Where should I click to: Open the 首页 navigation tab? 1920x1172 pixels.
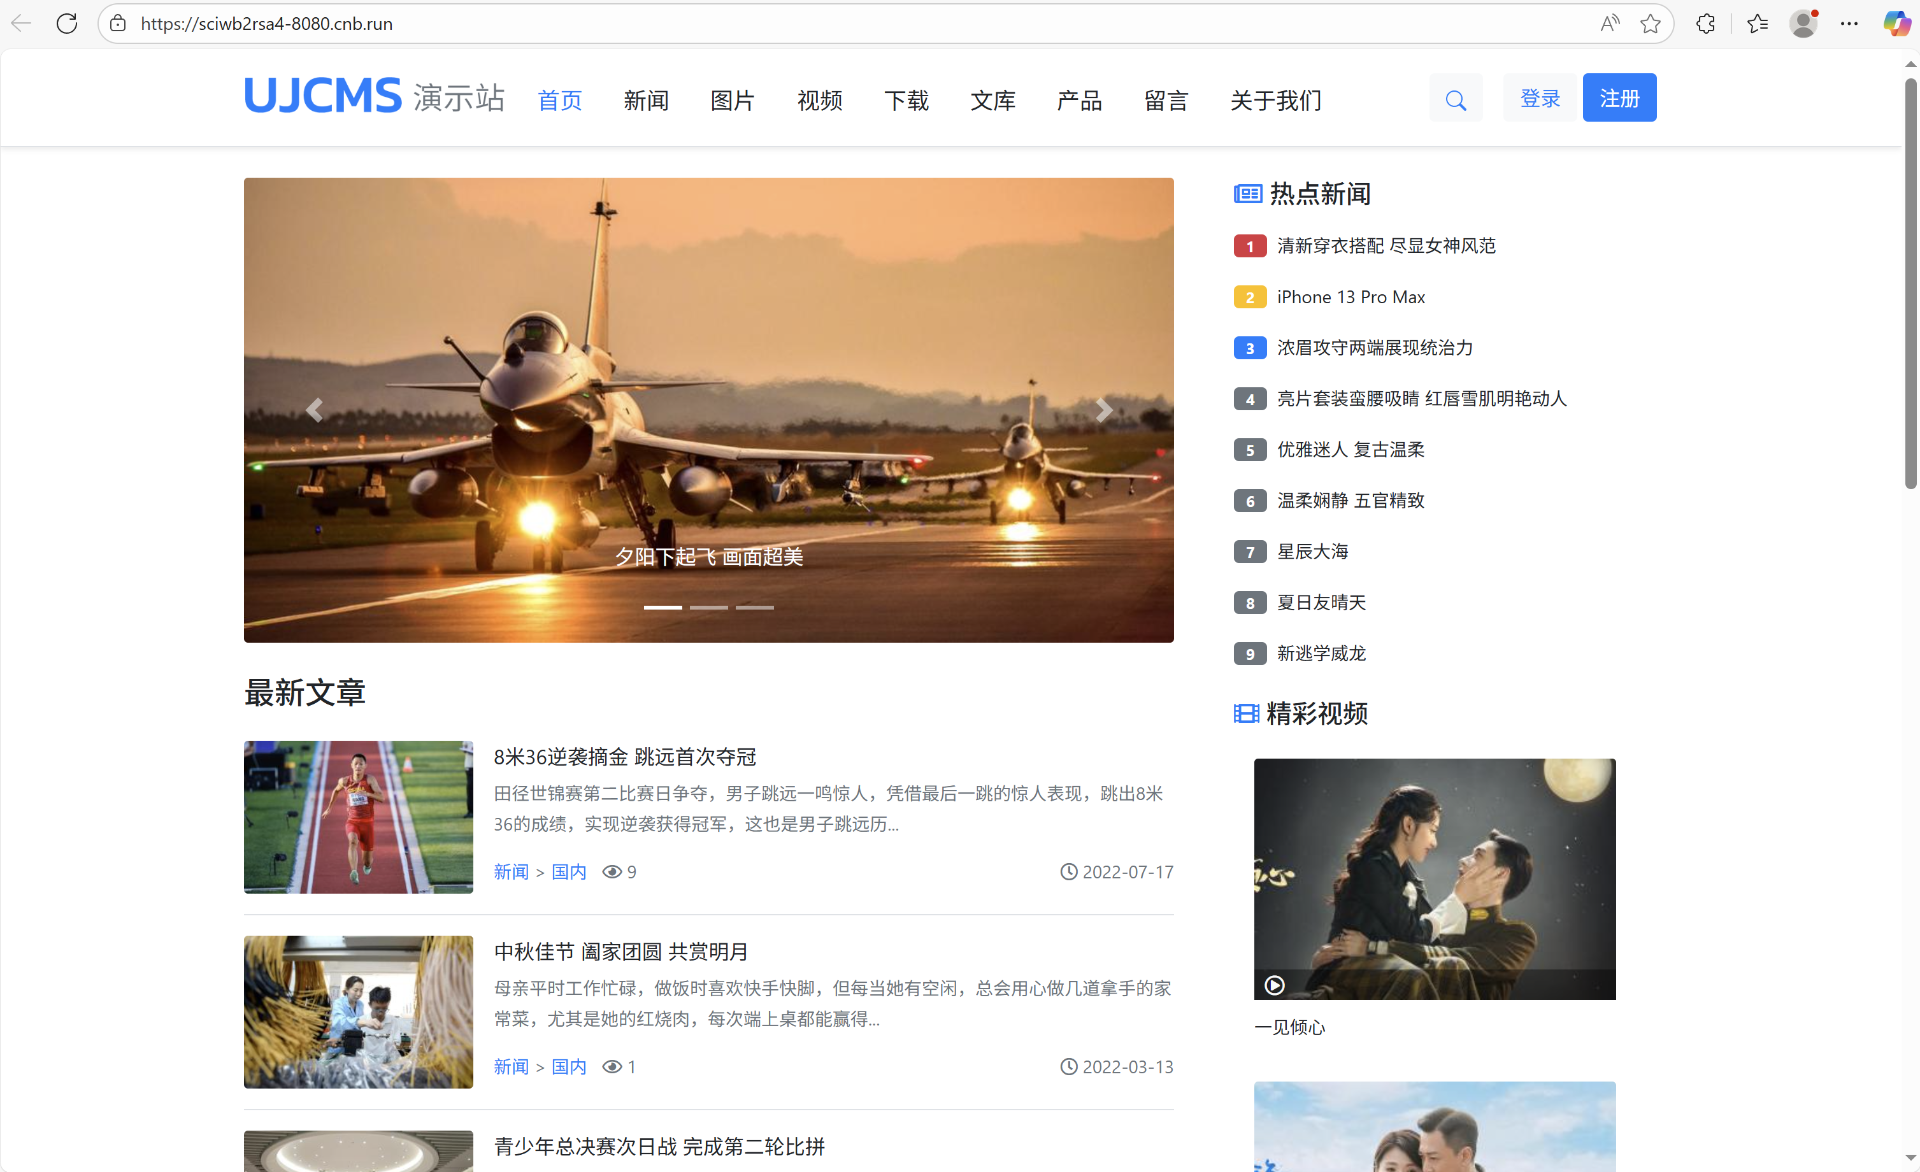[x=560, y=100]
